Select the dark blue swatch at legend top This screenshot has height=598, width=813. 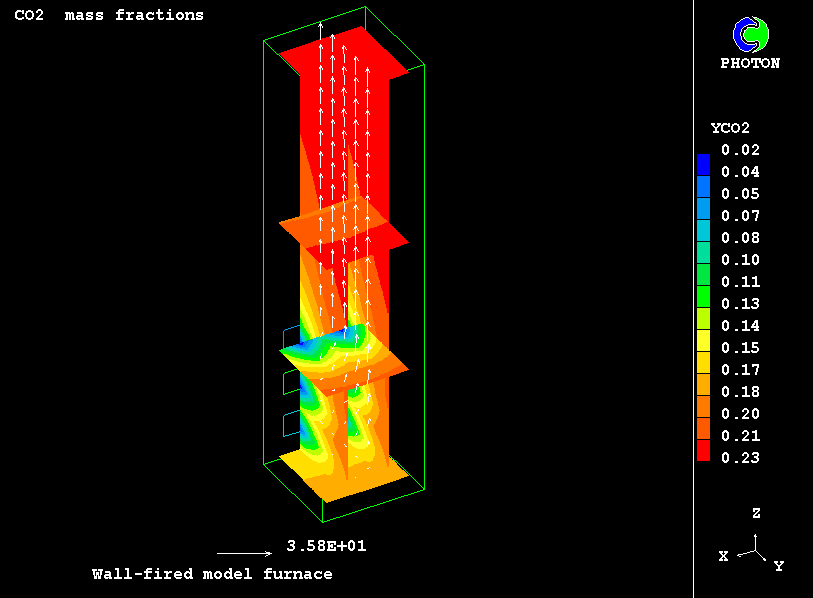(x=703, y=158)
